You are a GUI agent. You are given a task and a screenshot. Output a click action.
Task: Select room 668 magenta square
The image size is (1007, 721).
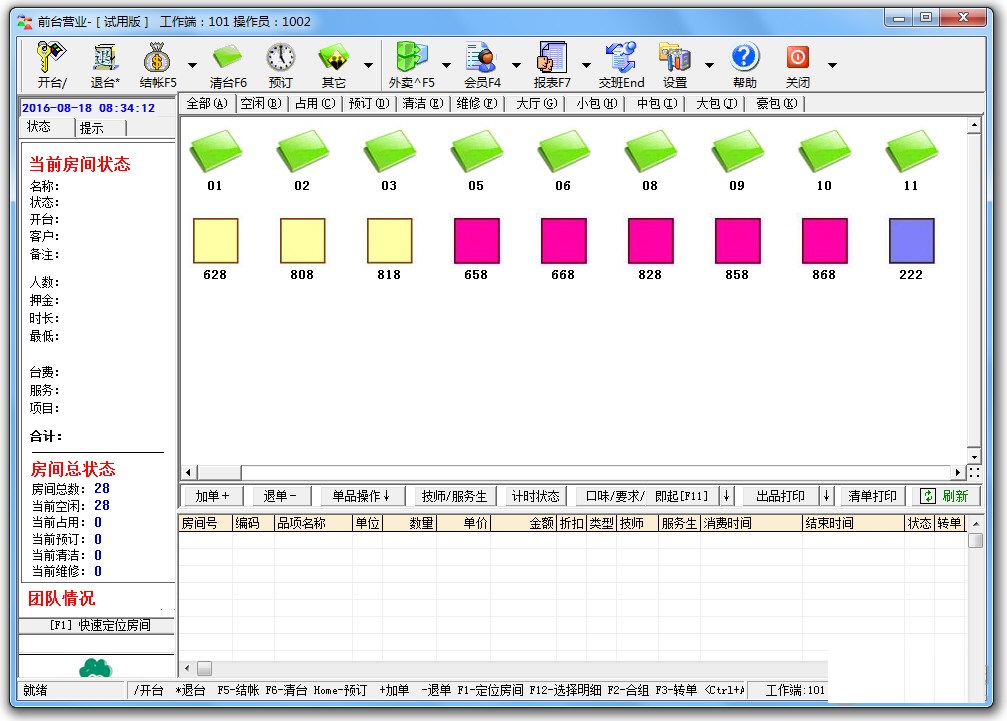[564, 241]
